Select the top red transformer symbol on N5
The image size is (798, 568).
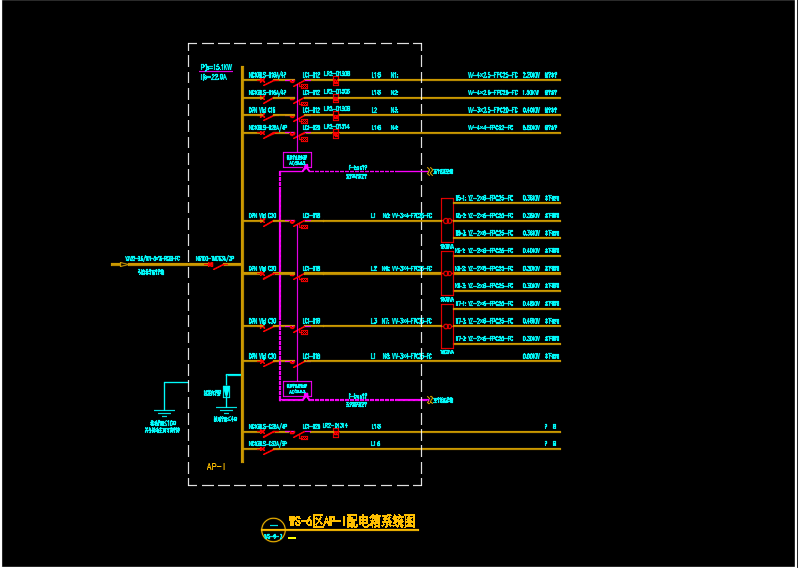pos(447,220)
